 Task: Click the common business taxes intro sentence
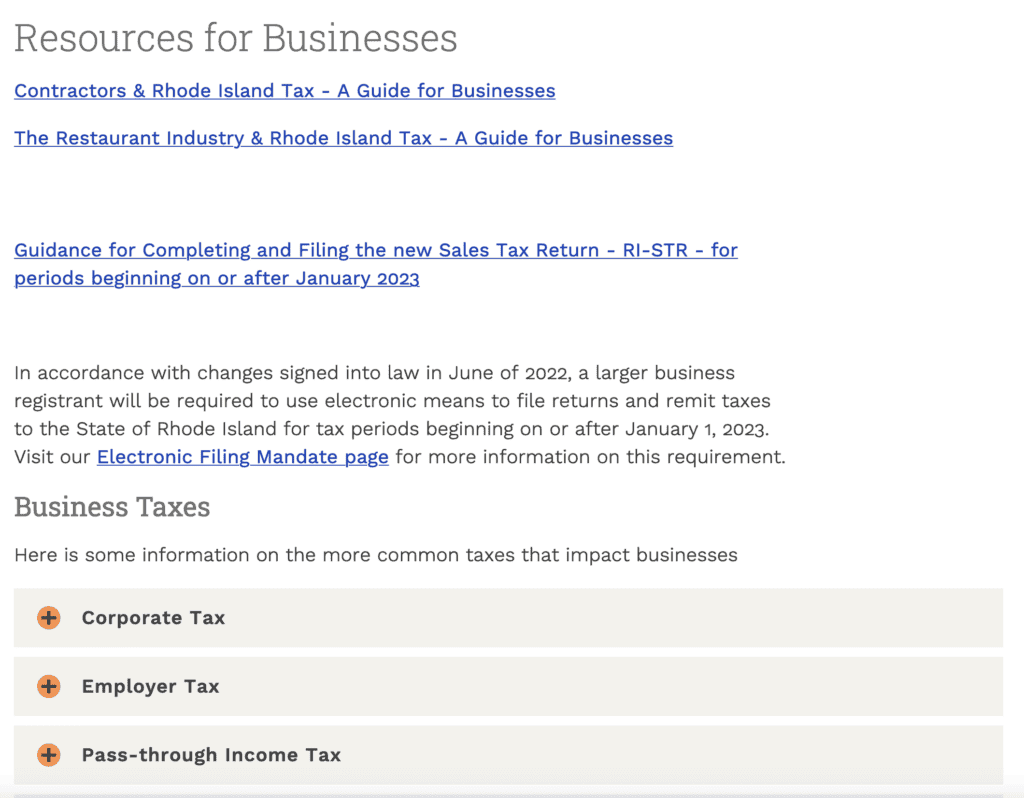pyautogui.click(x=375, y=555)
